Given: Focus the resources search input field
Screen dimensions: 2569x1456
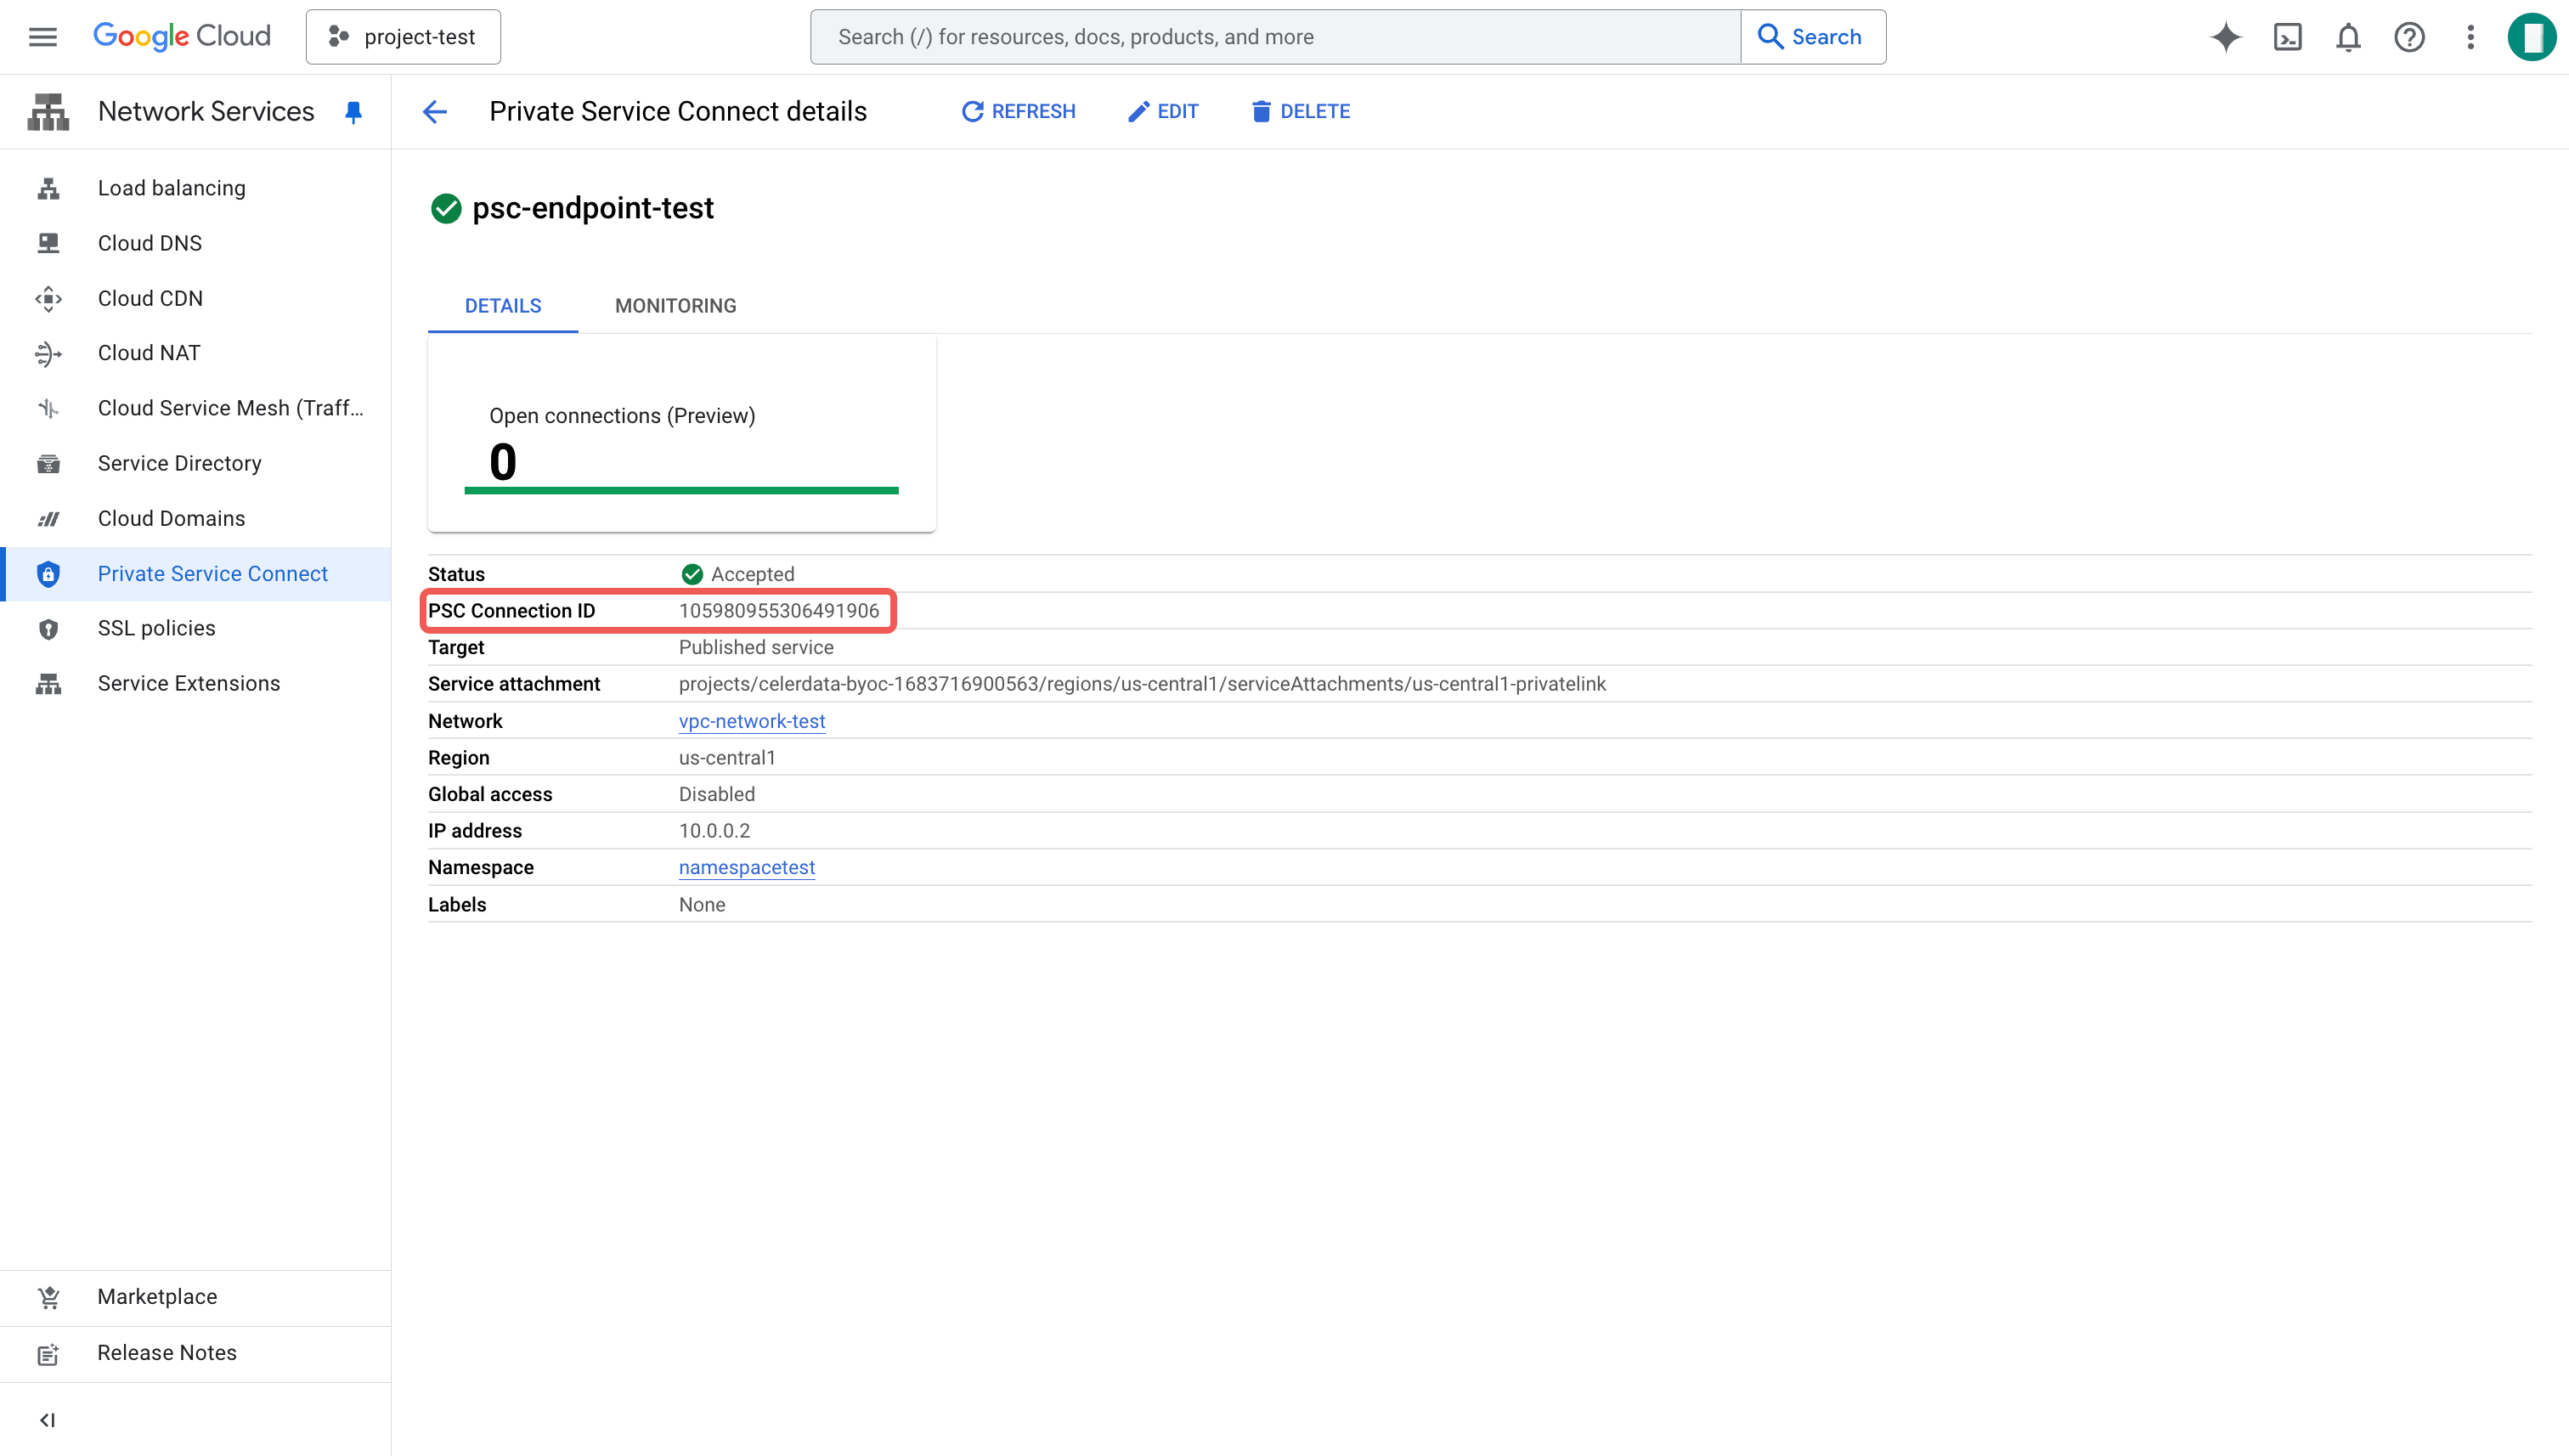Looking at the screenshot, I should point(1275,37).
